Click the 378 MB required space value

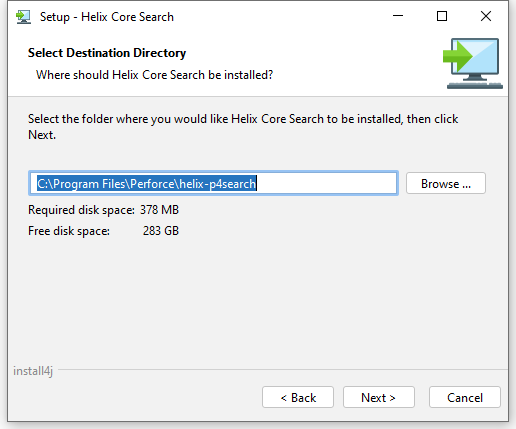click(x=159, y=210)
